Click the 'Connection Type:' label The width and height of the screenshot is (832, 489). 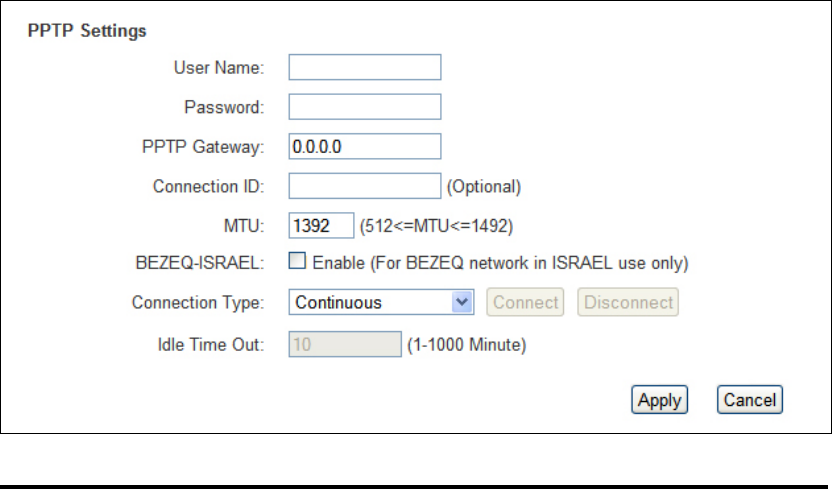[x=197, y=302]
